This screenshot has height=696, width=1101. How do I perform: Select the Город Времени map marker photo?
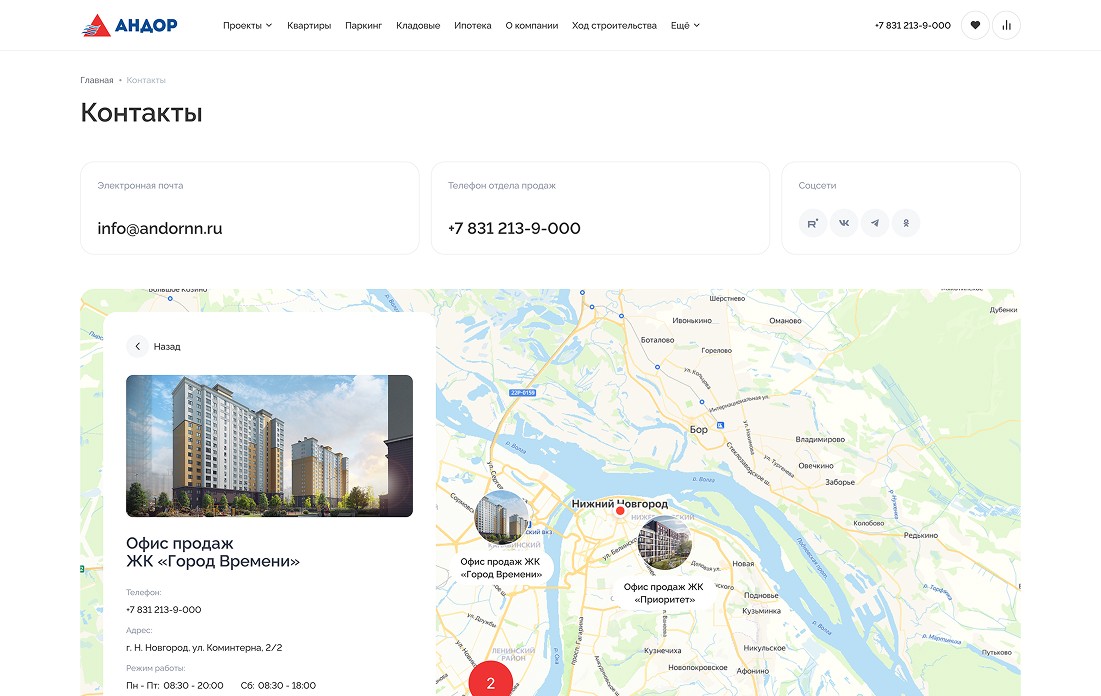(x=501, y=518)
